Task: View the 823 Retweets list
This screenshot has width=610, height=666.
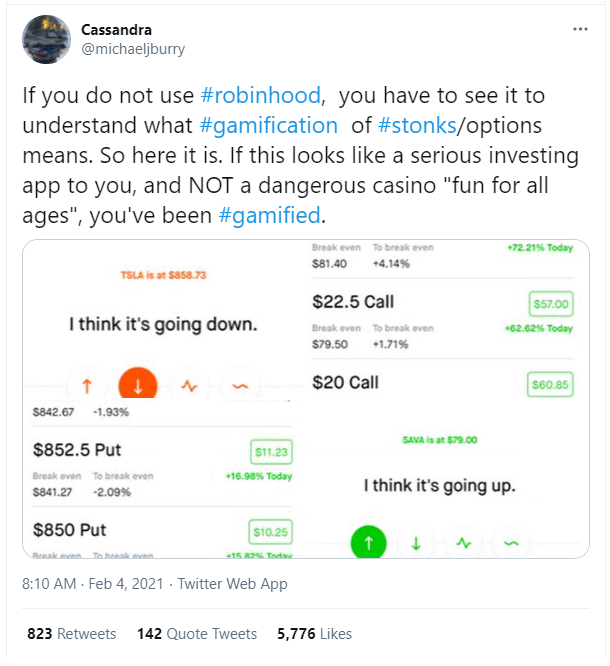Action: [72, 634]
